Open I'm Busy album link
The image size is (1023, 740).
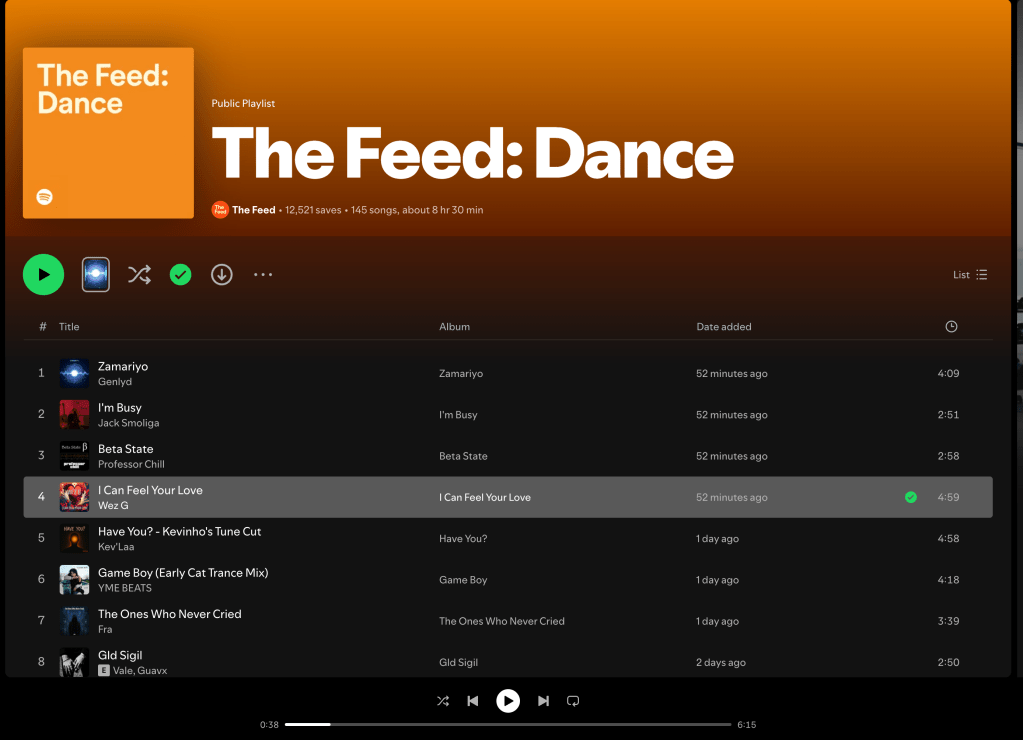click(458, 414)
